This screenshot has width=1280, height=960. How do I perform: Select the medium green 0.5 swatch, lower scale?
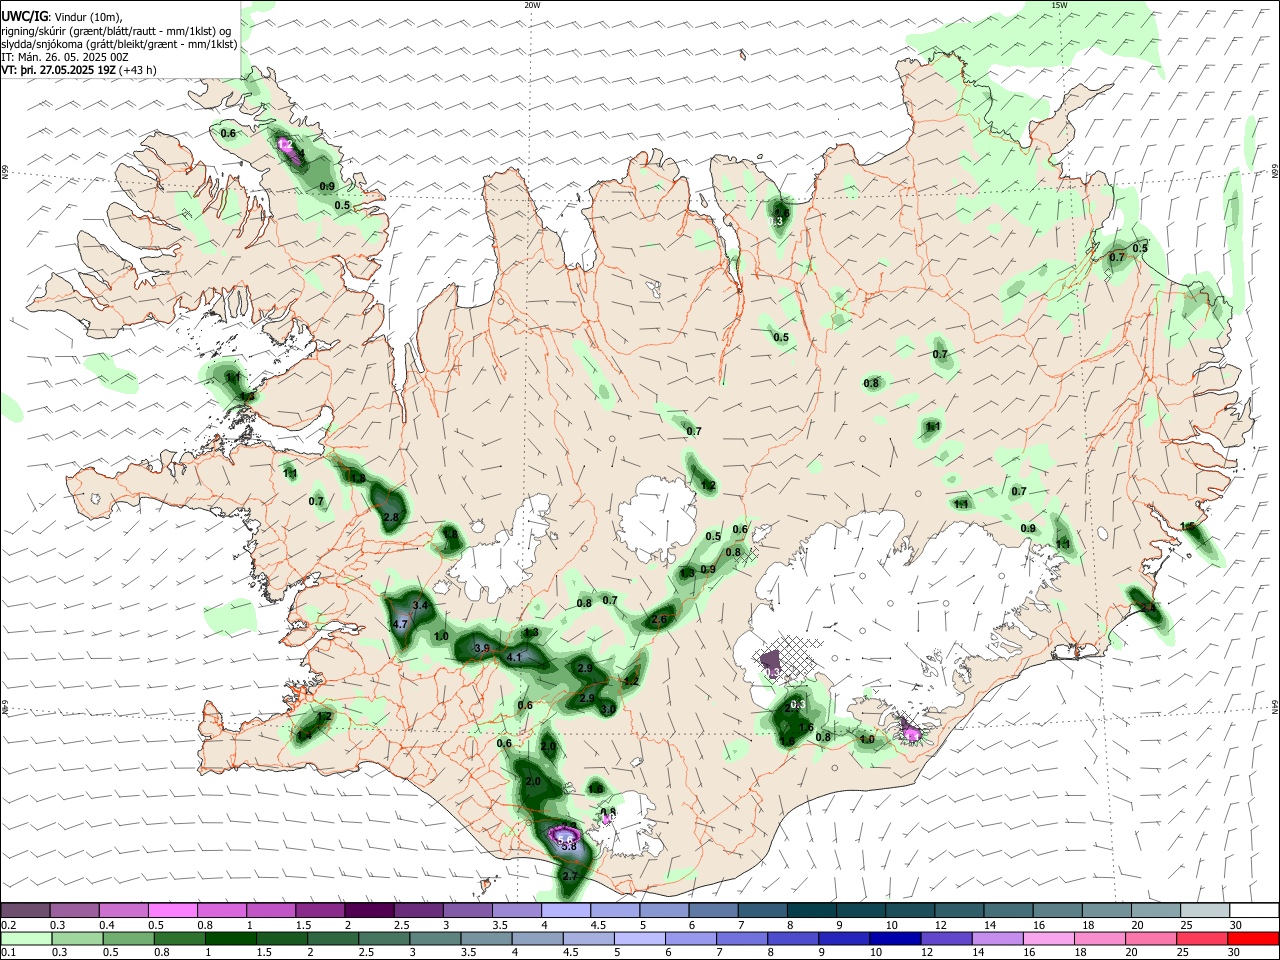click(128, 938)
